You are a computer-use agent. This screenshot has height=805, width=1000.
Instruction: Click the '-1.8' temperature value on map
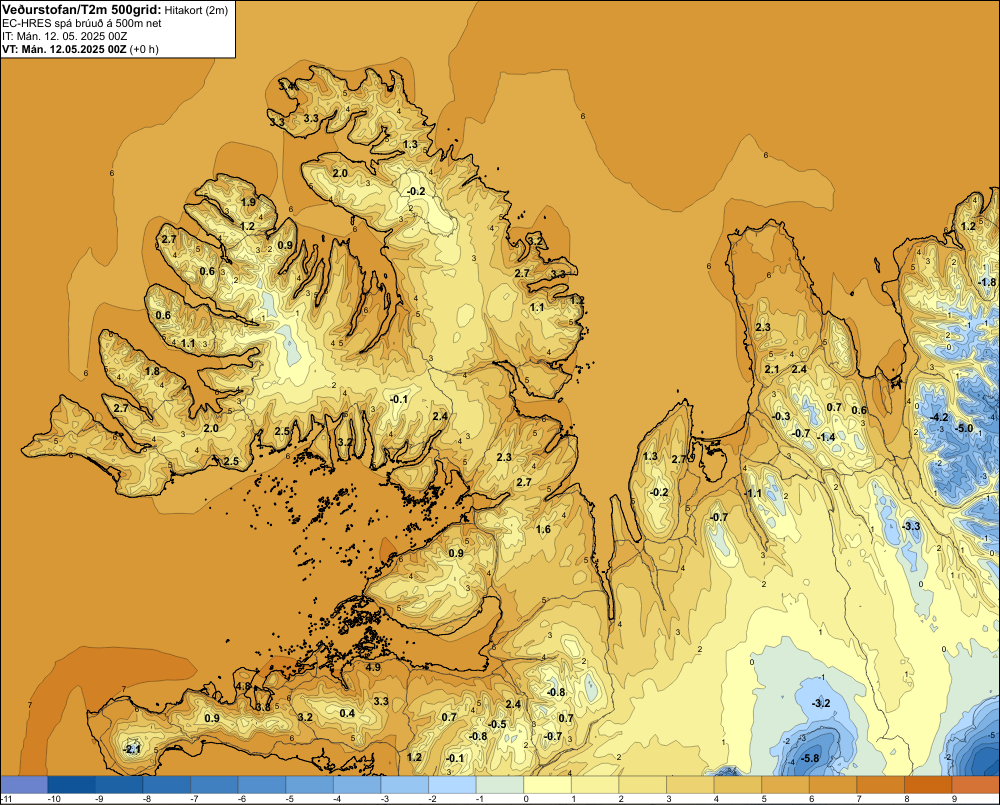coord(987,282)
